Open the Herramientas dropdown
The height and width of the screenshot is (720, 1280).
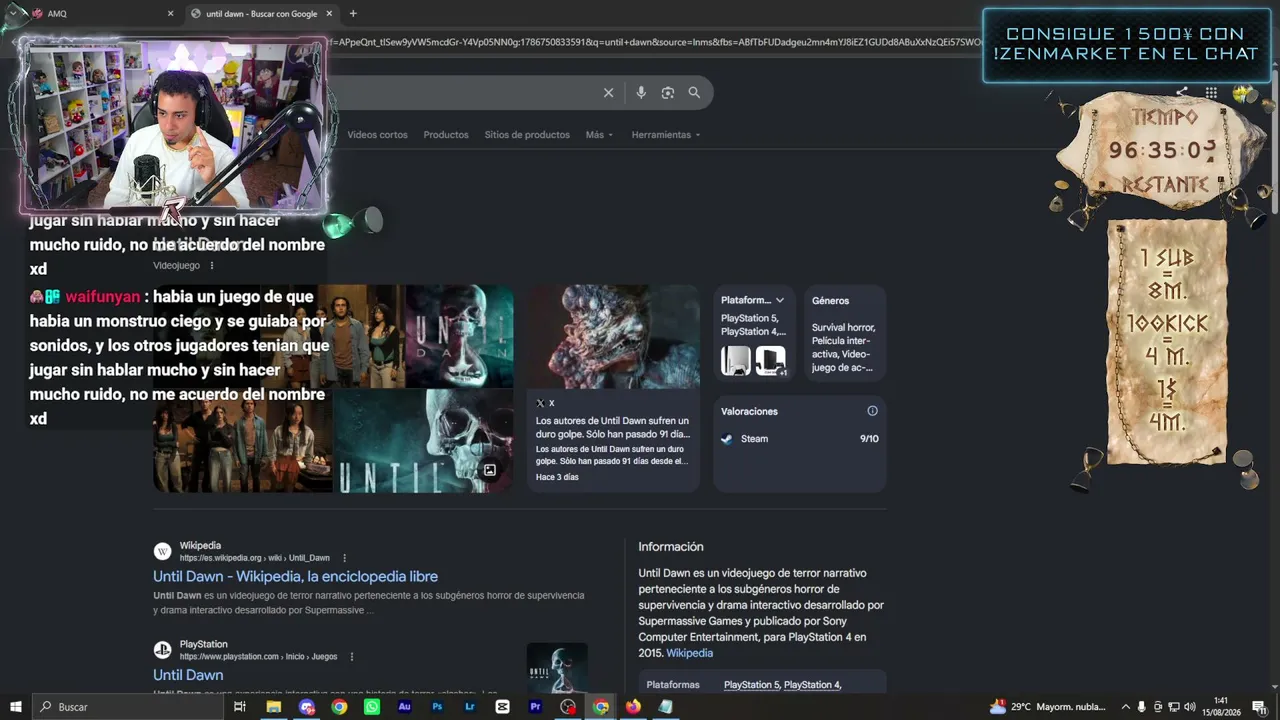click(x=666, y=135)
